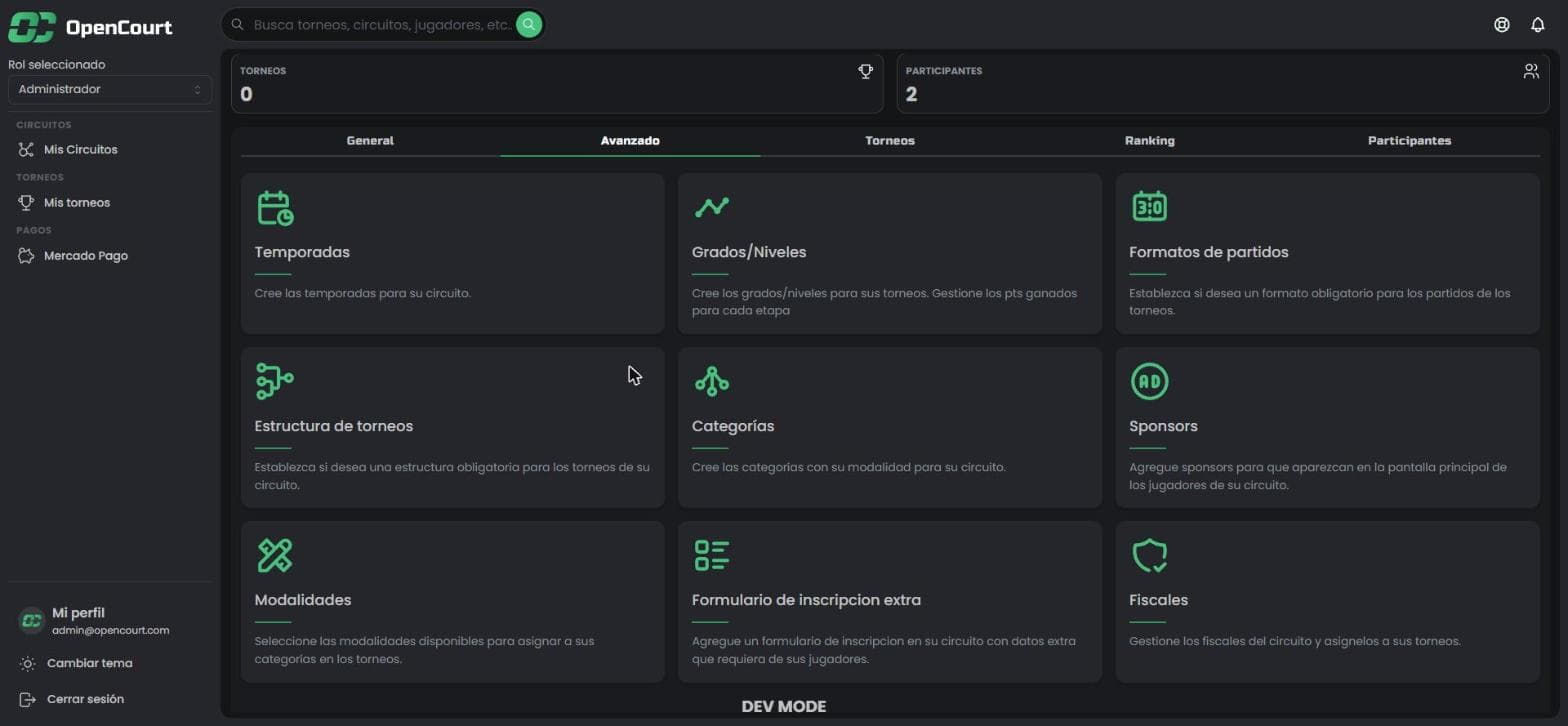Click the people icon in Participantes card

(1531, 71)
